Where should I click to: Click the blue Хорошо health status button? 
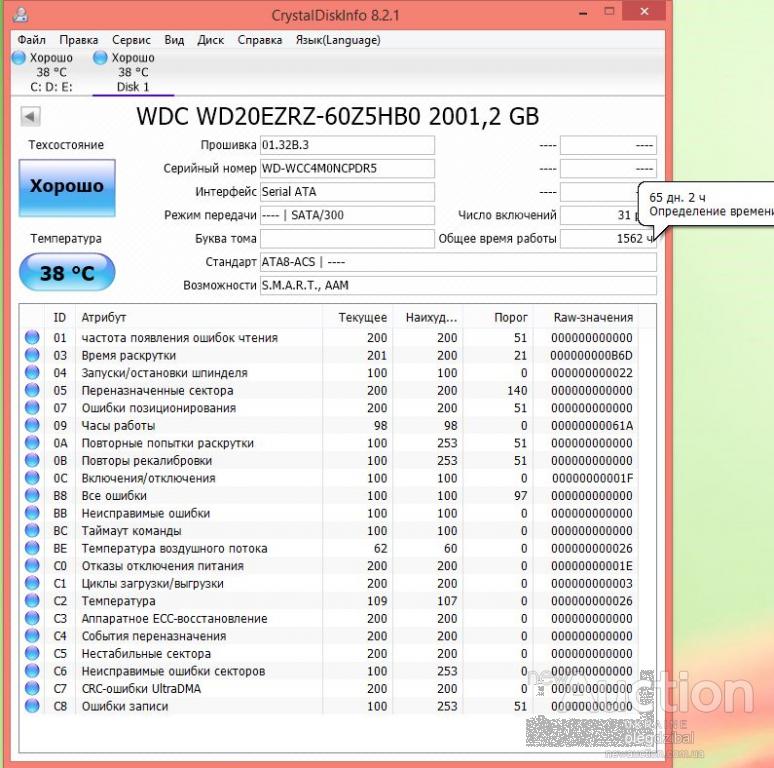[67, 188]
